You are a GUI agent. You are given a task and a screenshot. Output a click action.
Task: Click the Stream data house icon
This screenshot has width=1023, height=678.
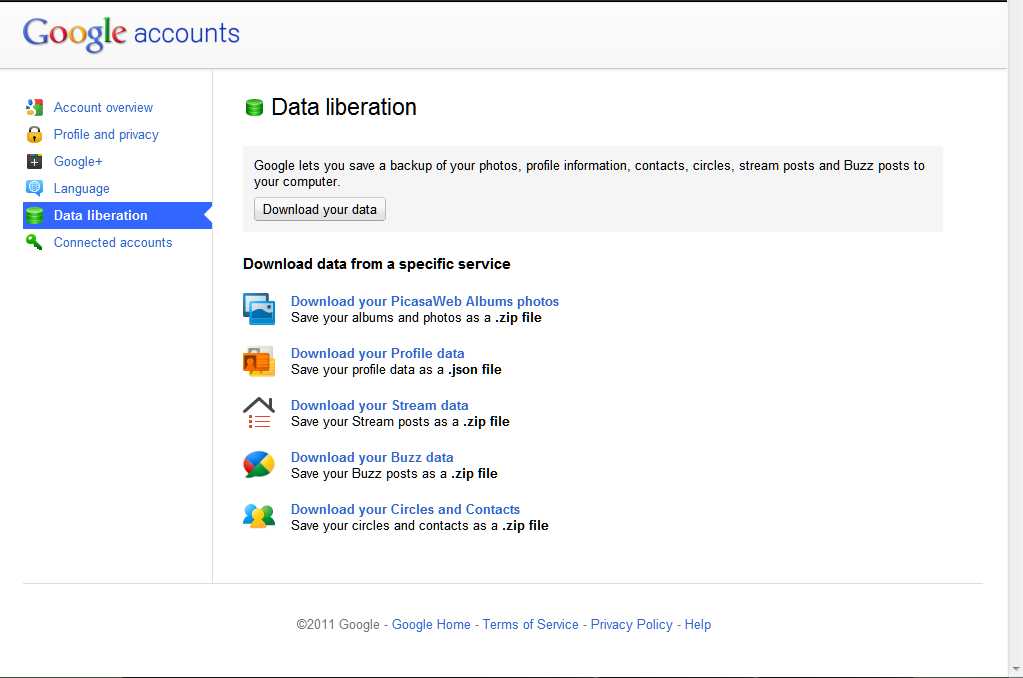pos(259,413)
